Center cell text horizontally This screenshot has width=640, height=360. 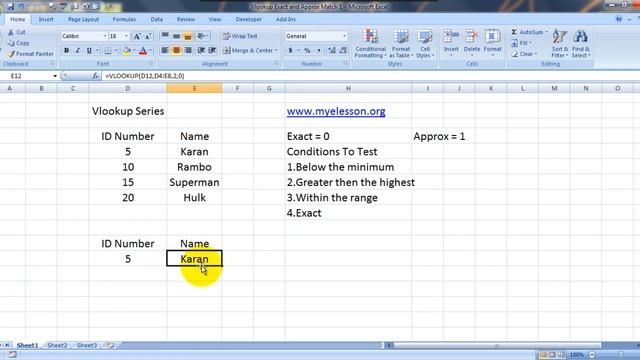(176, 51)
